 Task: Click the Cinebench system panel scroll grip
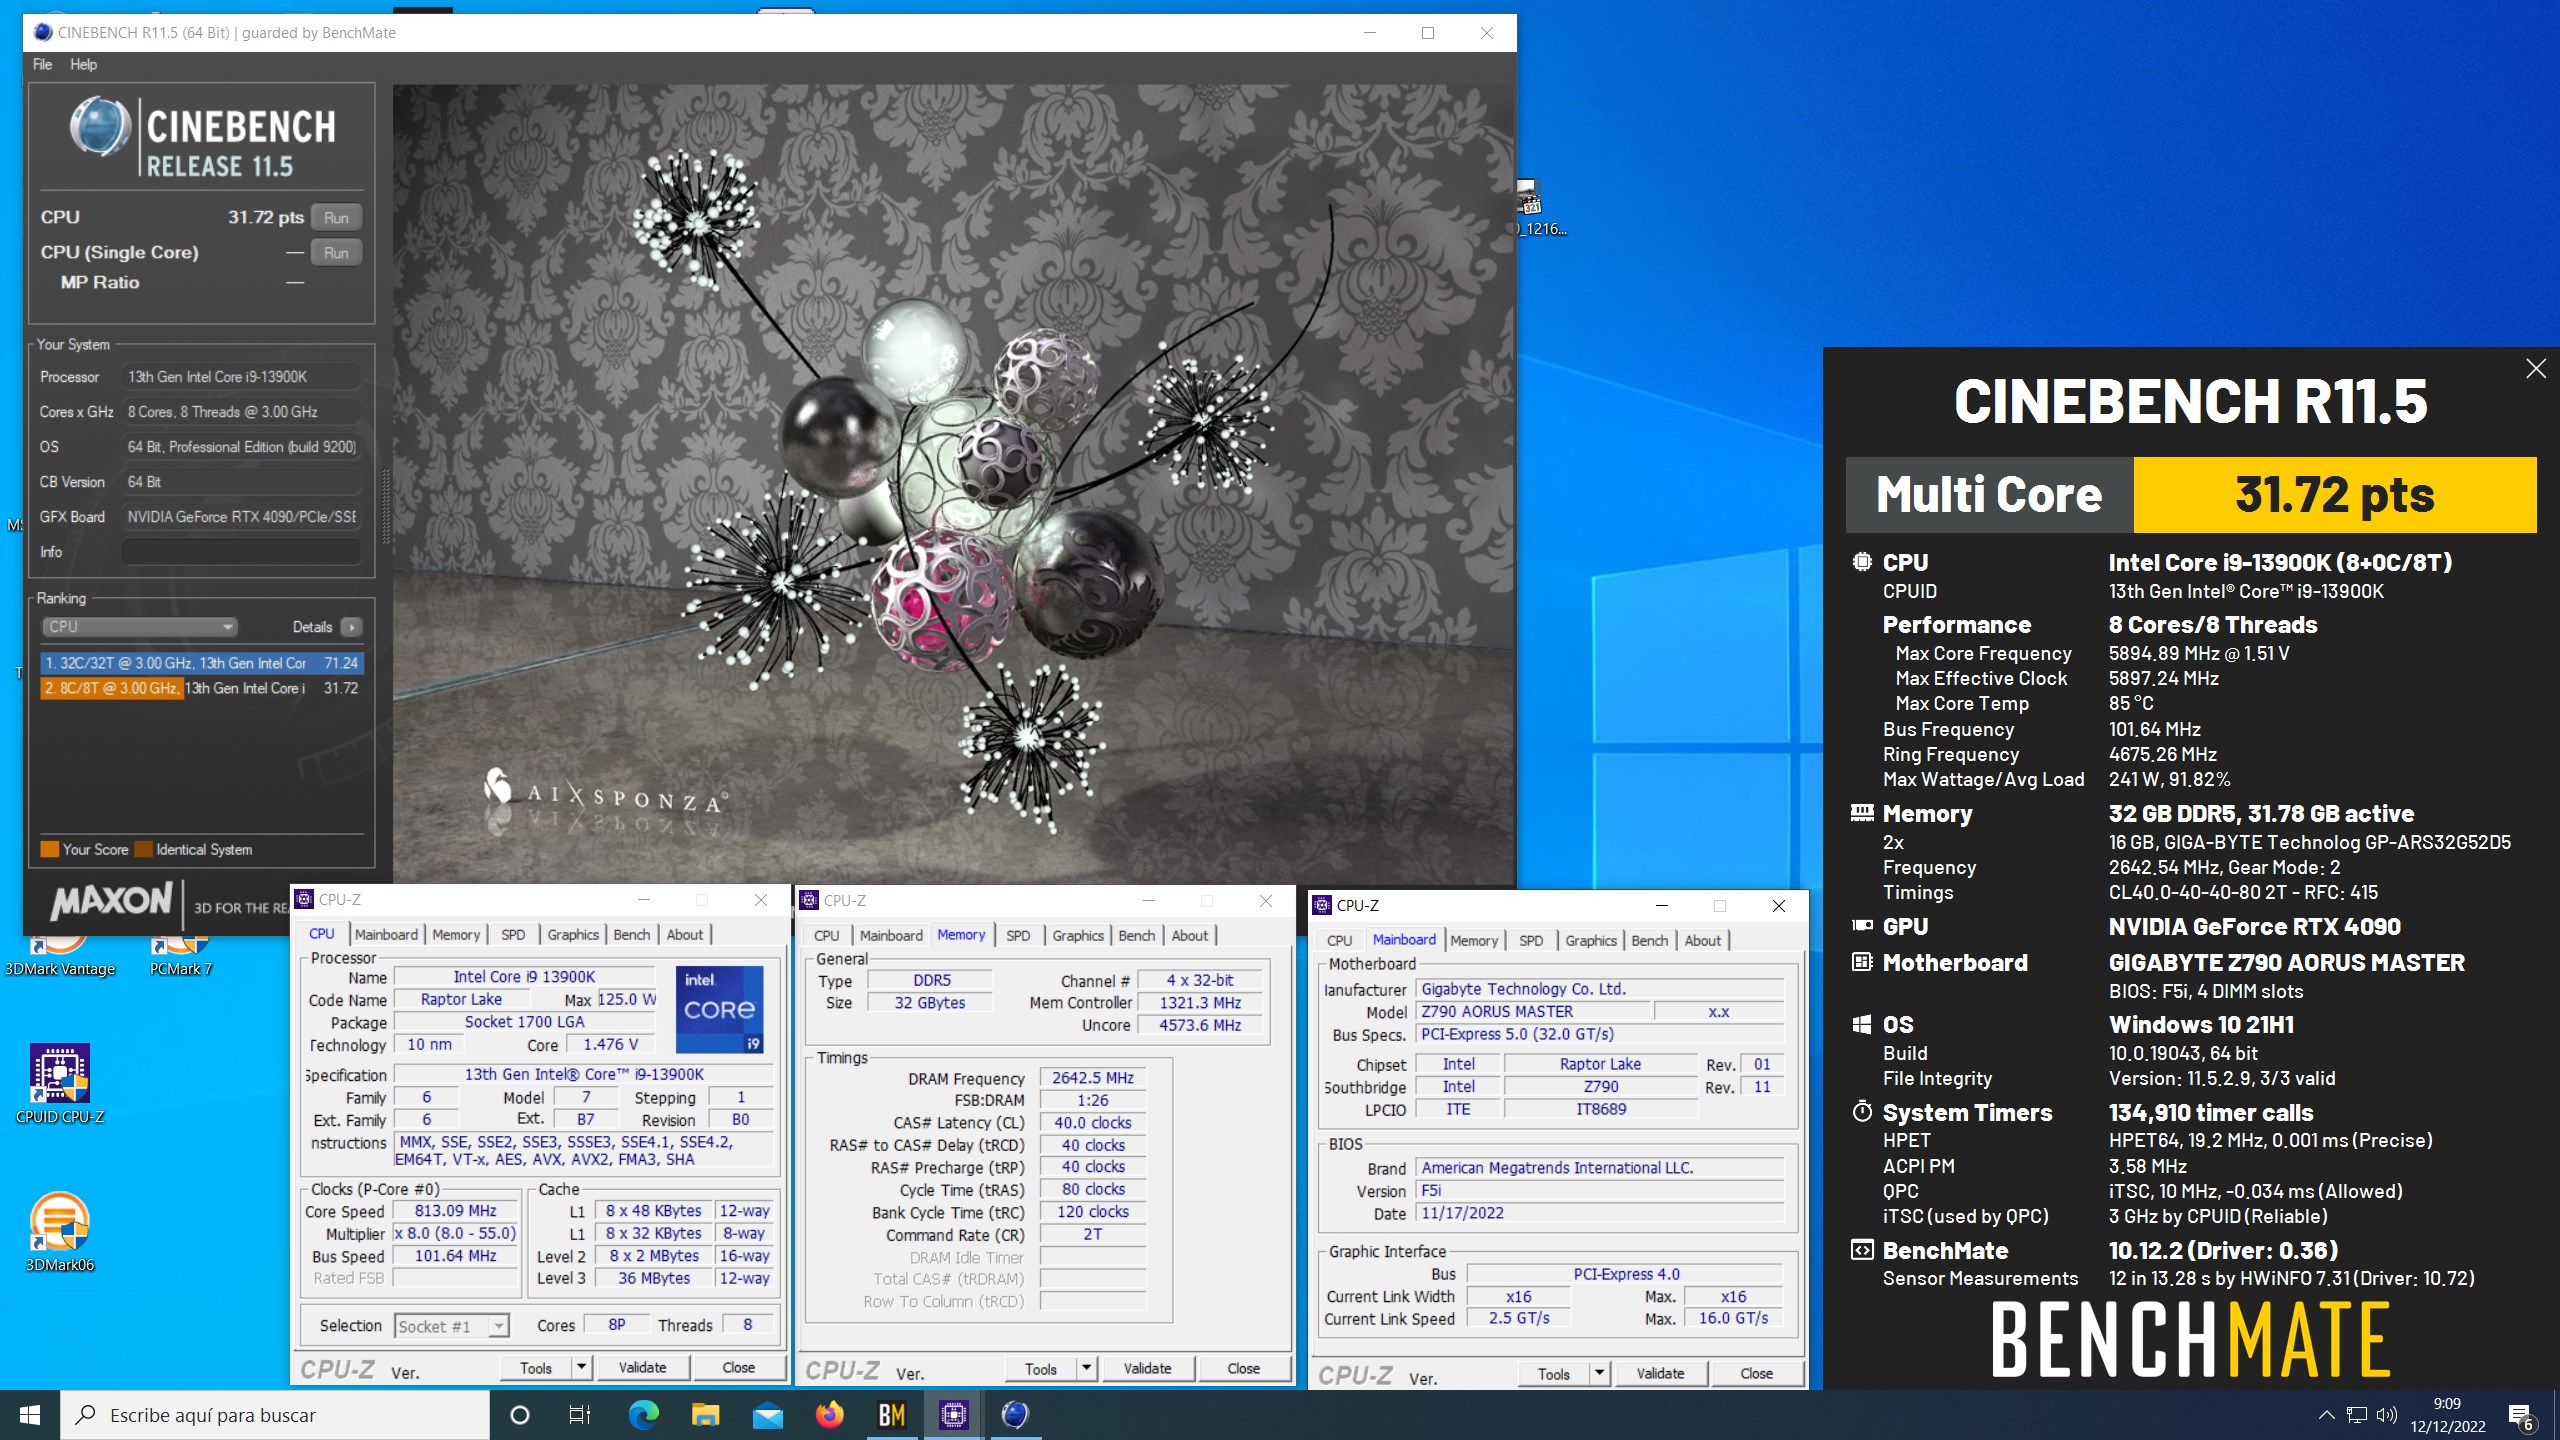(x=386, y=506)
